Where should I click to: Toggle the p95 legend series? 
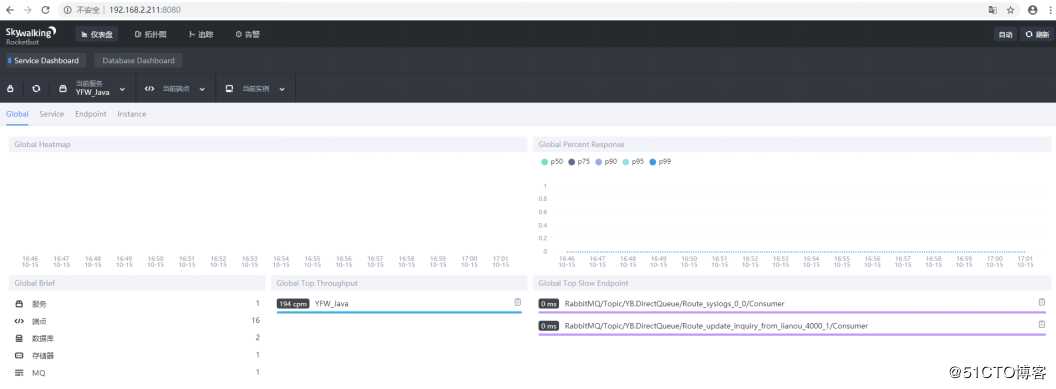(x=633, y=162)
